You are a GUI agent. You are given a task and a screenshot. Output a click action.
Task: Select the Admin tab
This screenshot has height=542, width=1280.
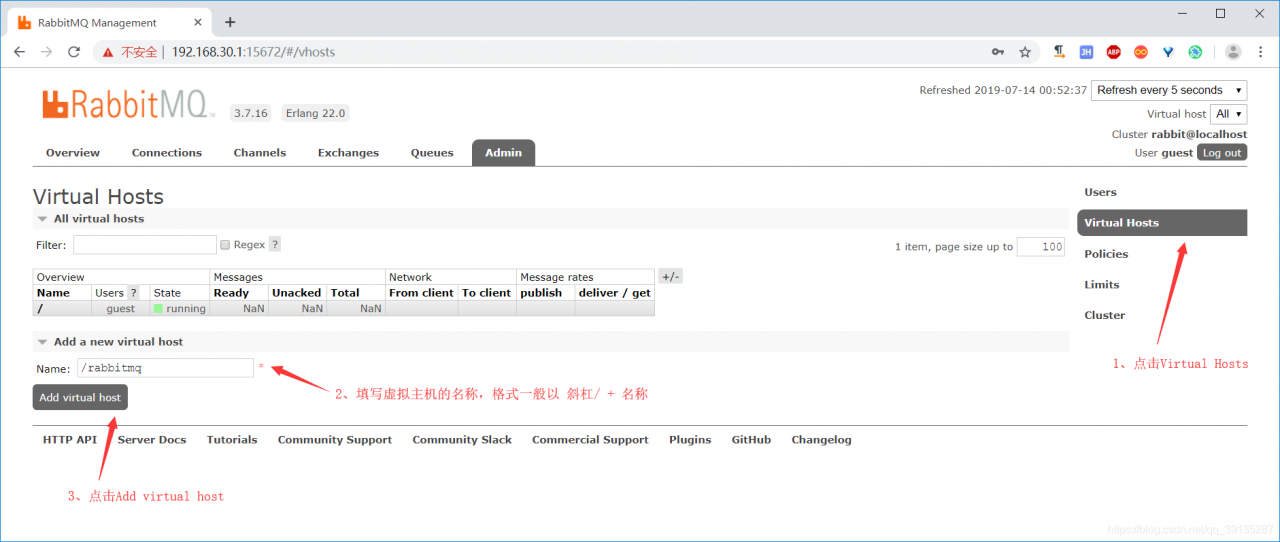tap(503, 153)
